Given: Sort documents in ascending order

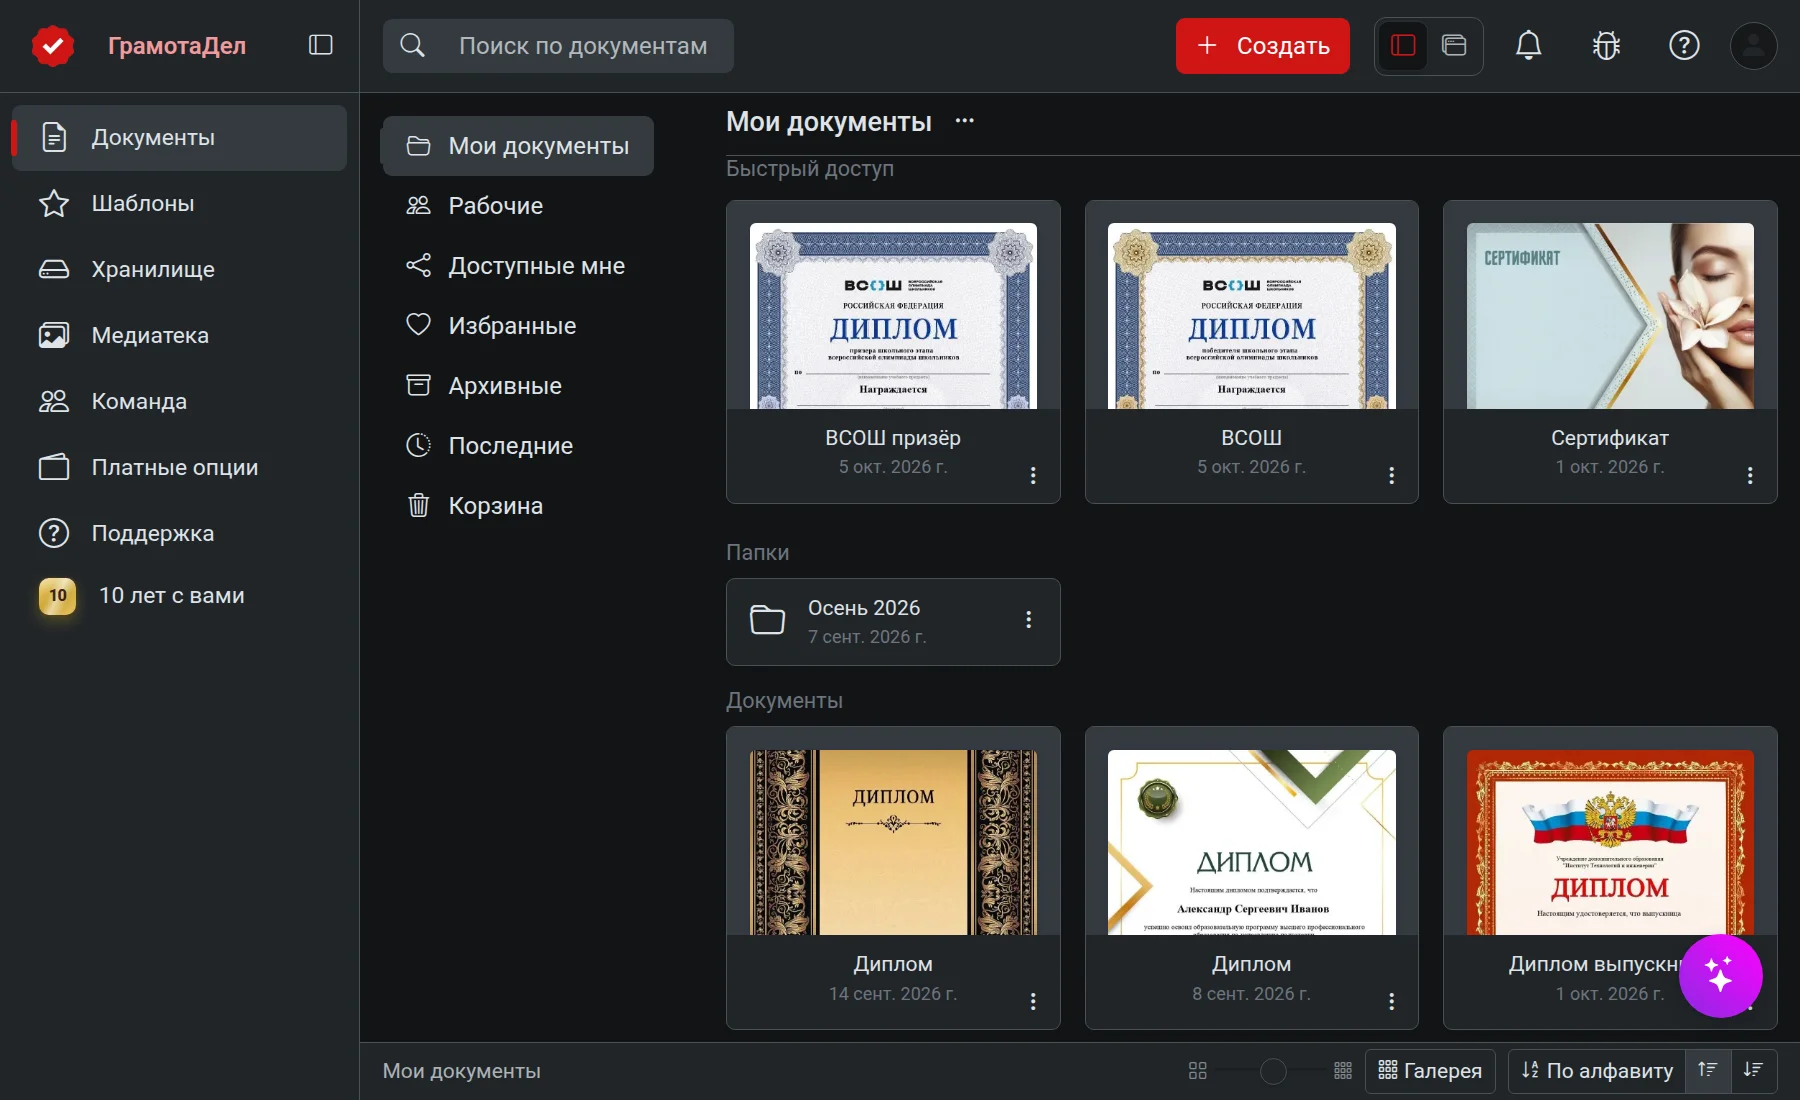Looking at the screenshot, I should coord(1707,1070).
